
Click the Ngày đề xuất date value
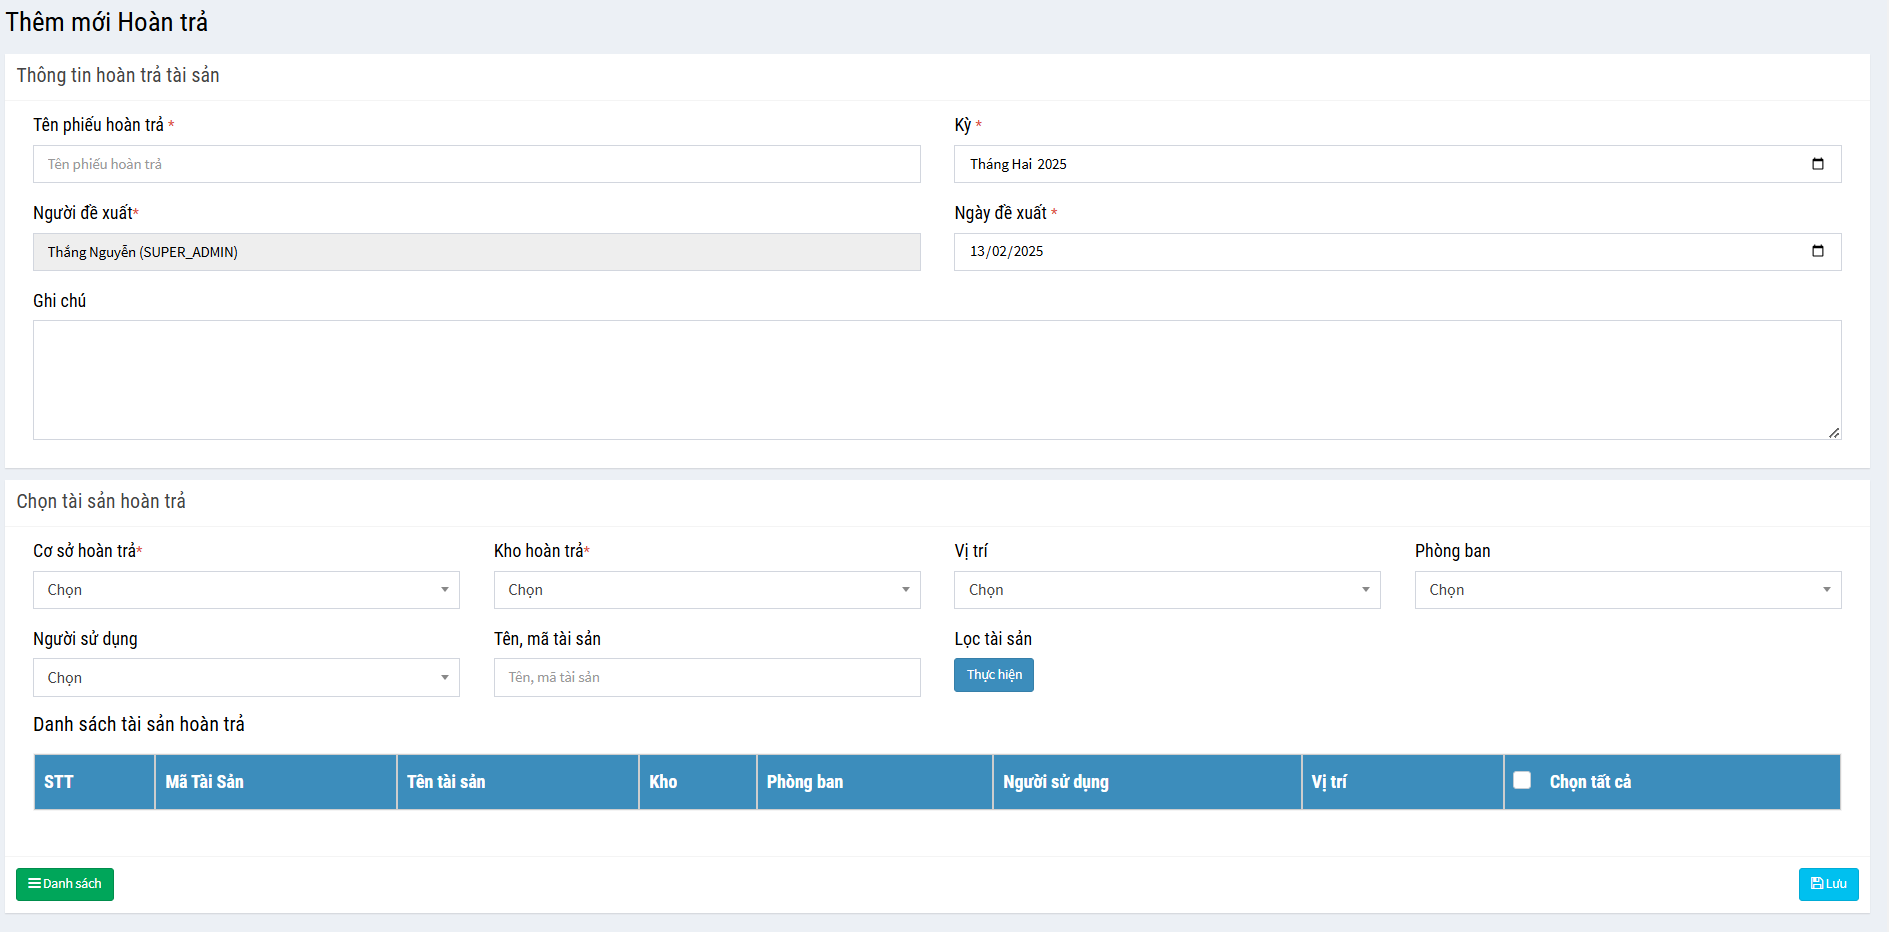pos(1006,251)
